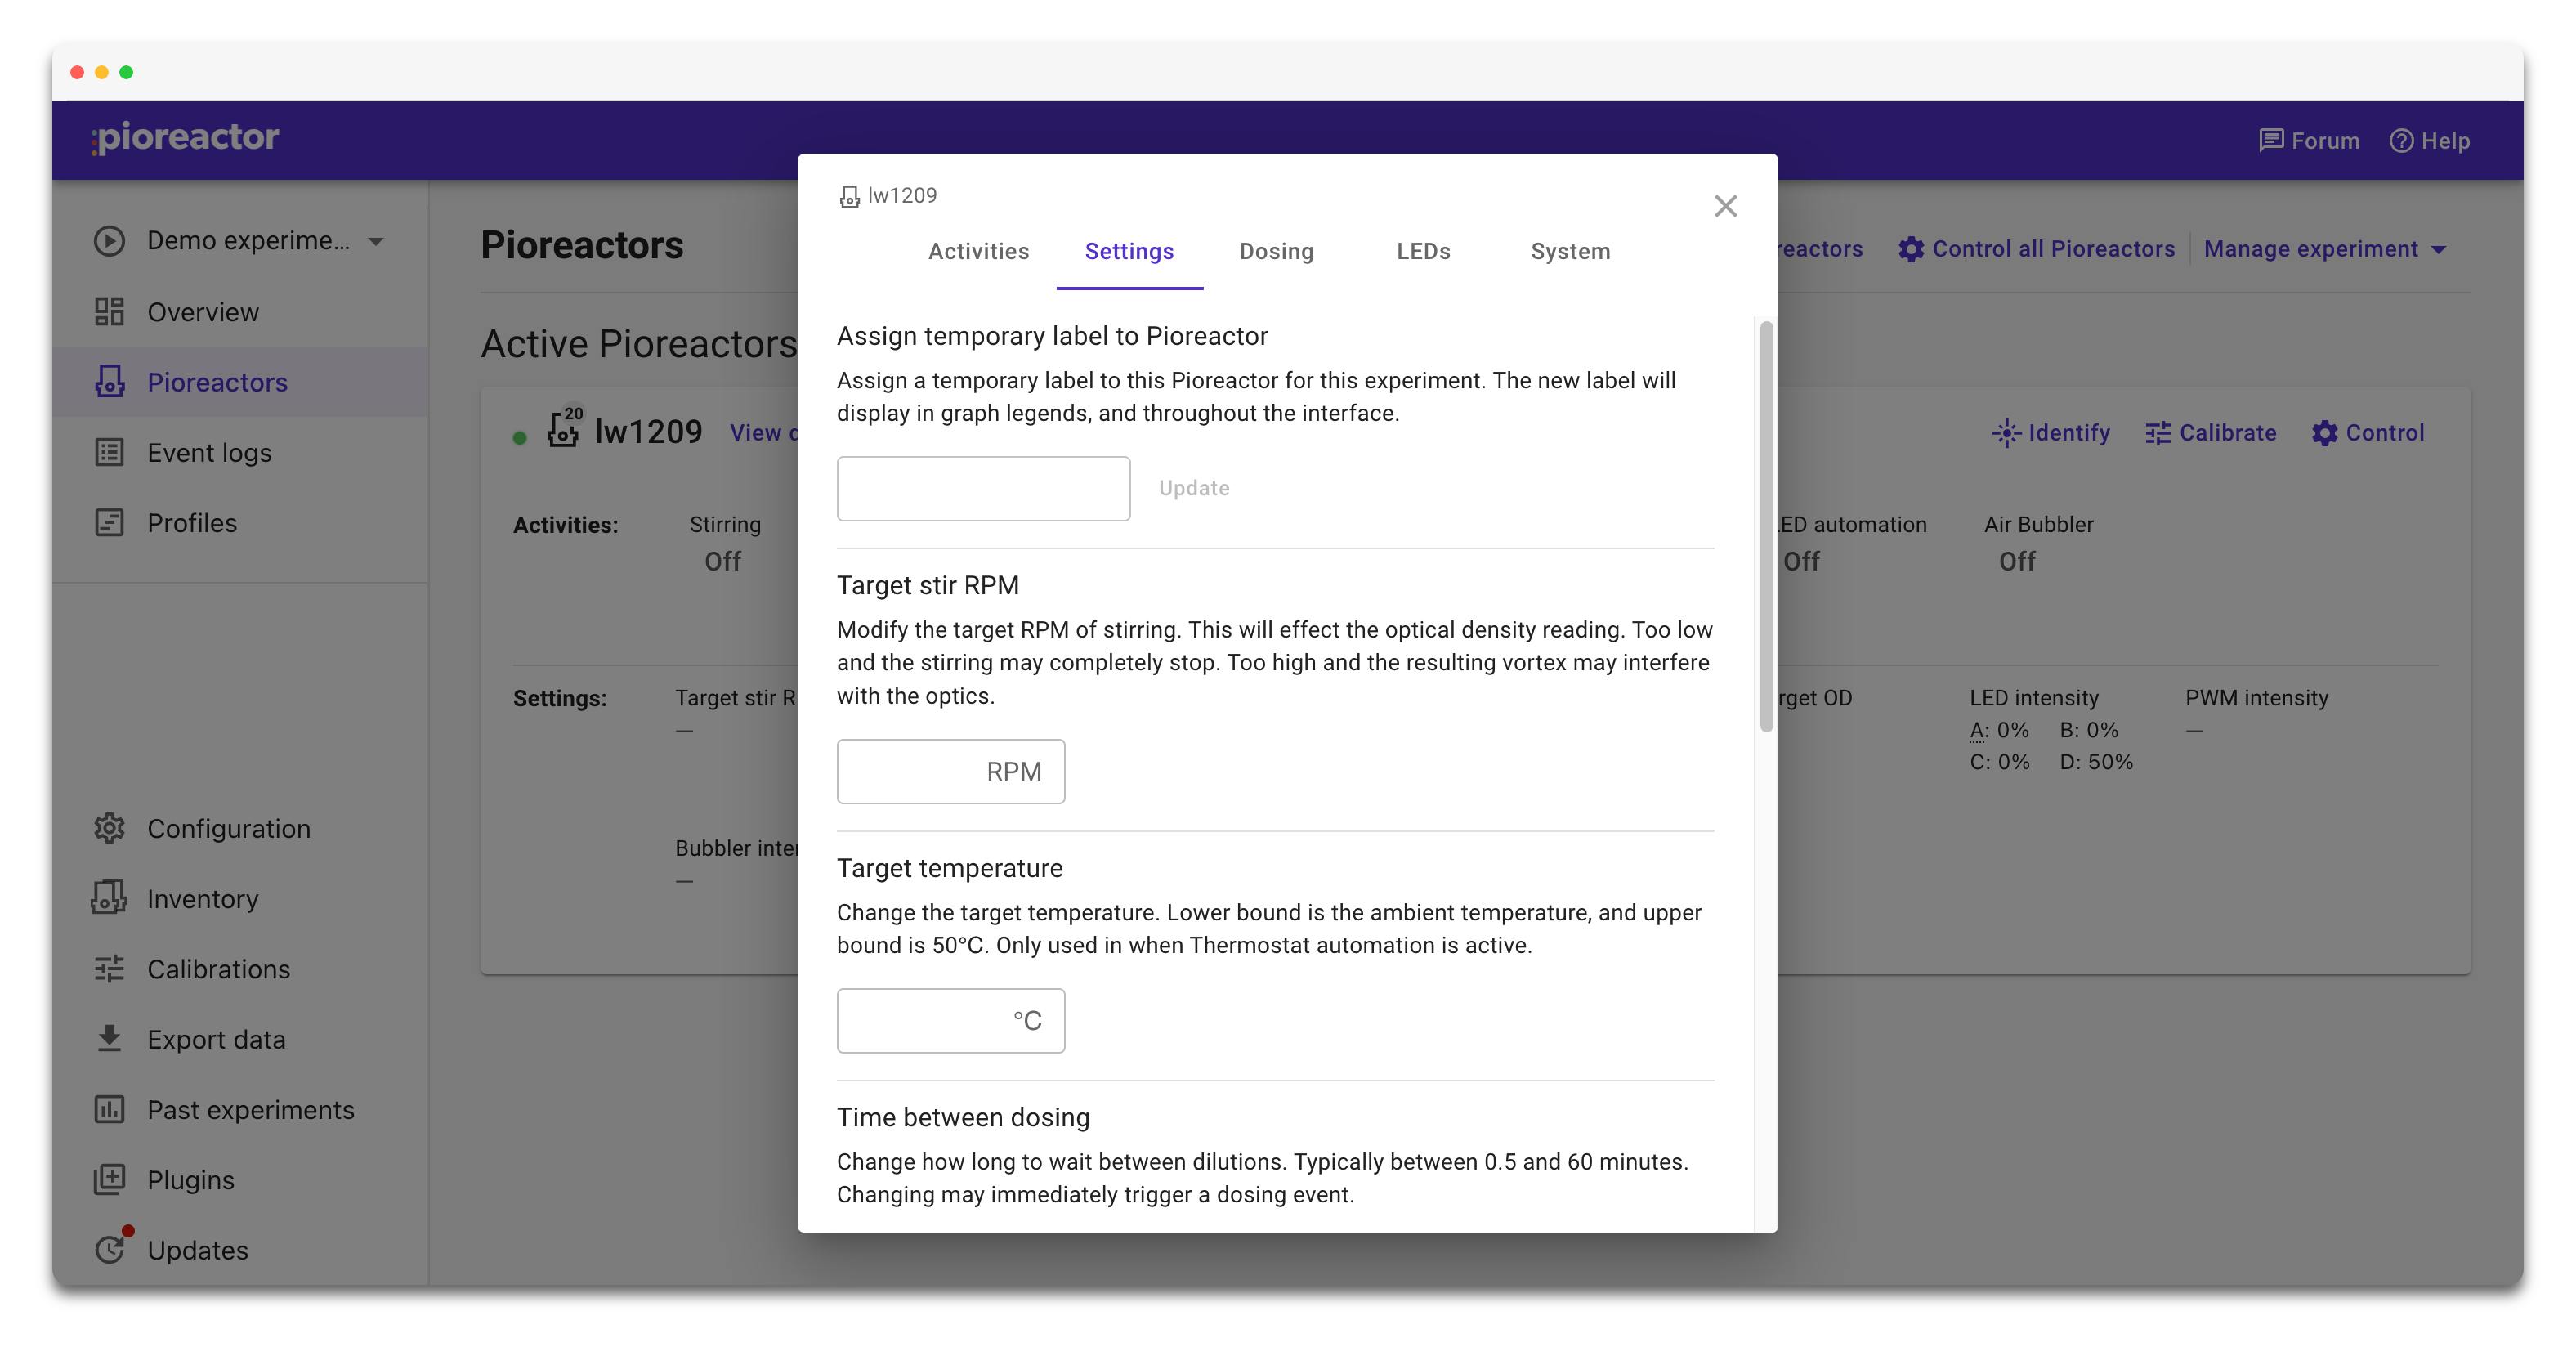Image resolution: width=2576 pixels, height=1347 pixels.
Task: Click the lw1209 reactor icon in dialog header
Action: [849, 196]
